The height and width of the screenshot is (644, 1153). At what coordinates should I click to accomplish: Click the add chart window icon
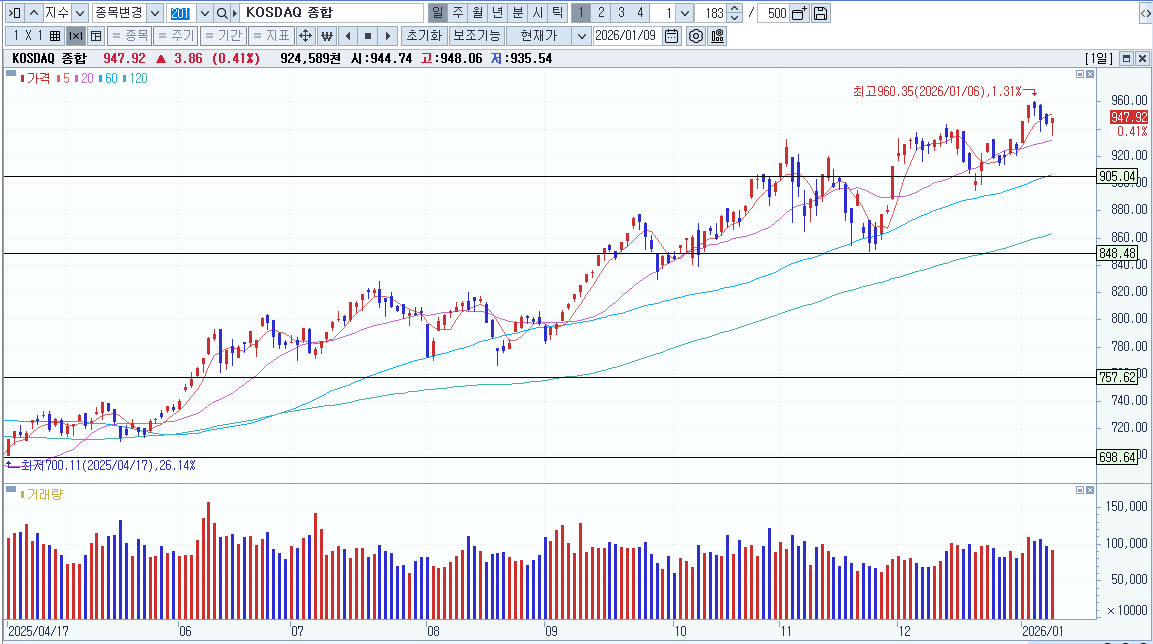coord(799,12)
